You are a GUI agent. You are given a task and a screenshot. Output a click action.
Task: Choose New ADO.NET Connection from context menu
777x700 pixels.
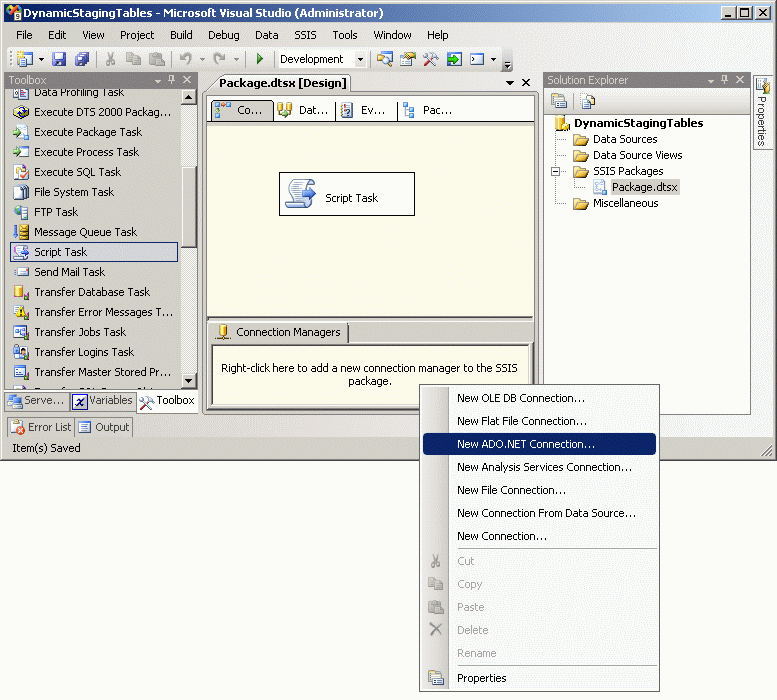(539, 444)
